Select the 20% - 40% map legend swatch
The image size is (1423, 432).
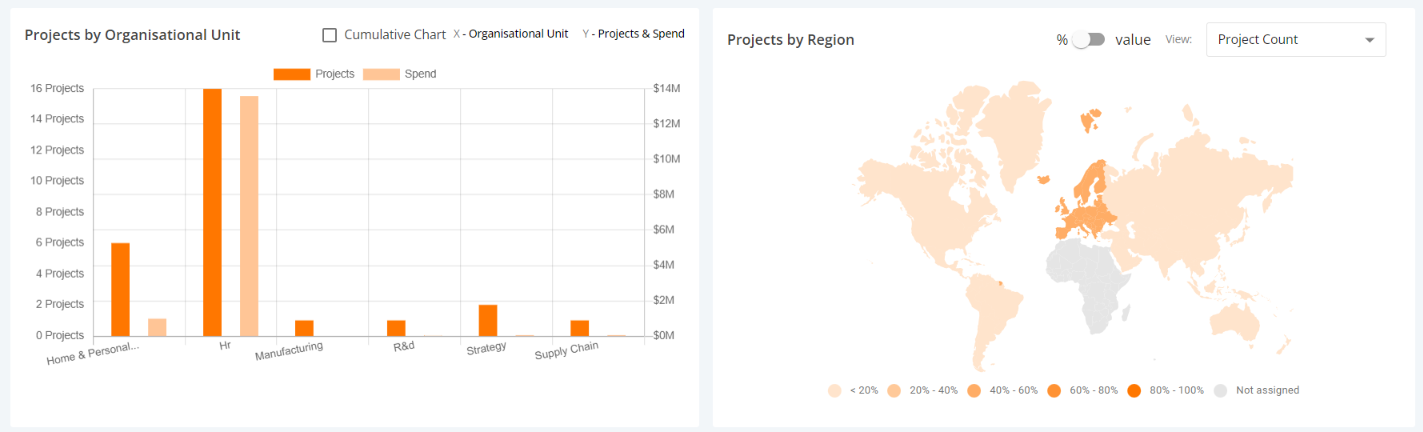pos(893,390)
